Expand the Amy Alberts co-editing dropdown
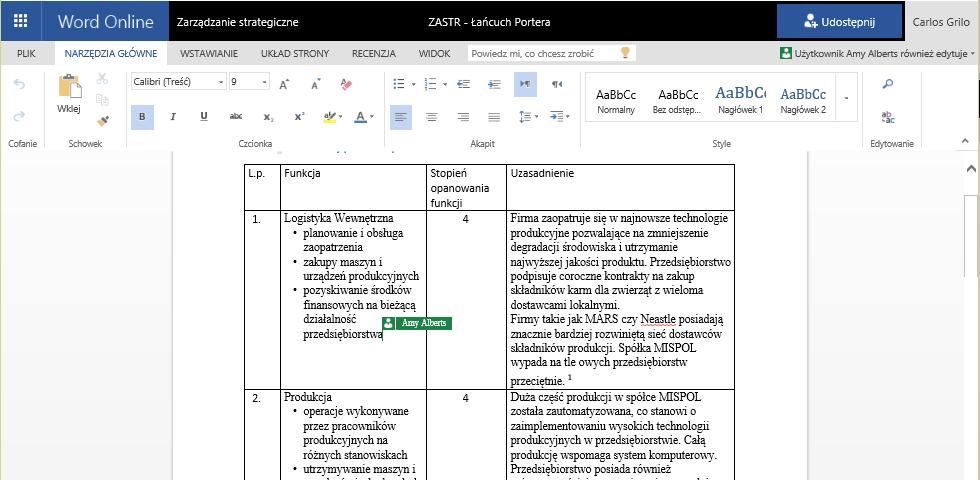980x480 pixels. coord(973,54)
